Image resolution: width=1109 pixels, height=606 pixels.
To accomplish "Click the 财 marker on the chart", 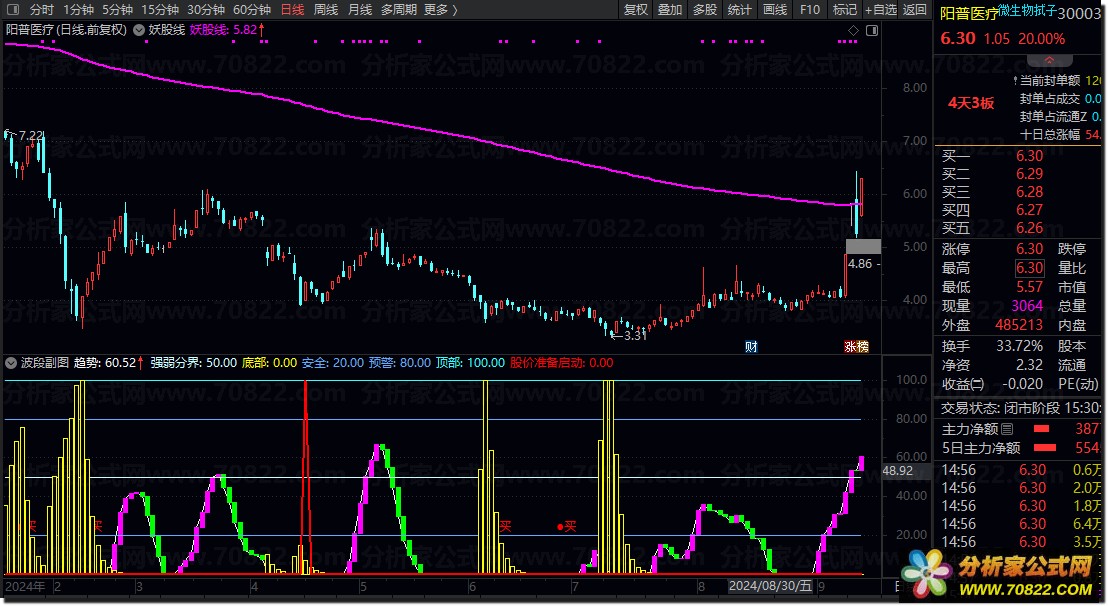I will click(x=751, y=346).
